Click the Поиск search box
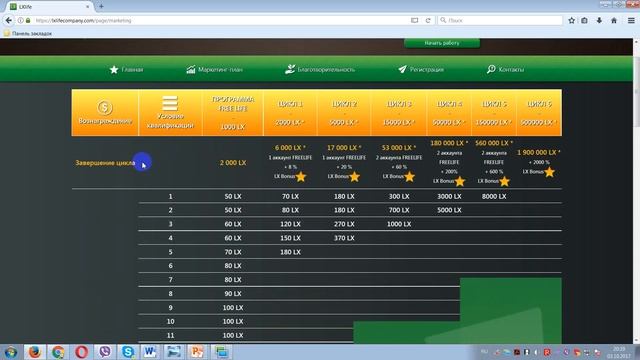640x360 pixels. [500, 20]
